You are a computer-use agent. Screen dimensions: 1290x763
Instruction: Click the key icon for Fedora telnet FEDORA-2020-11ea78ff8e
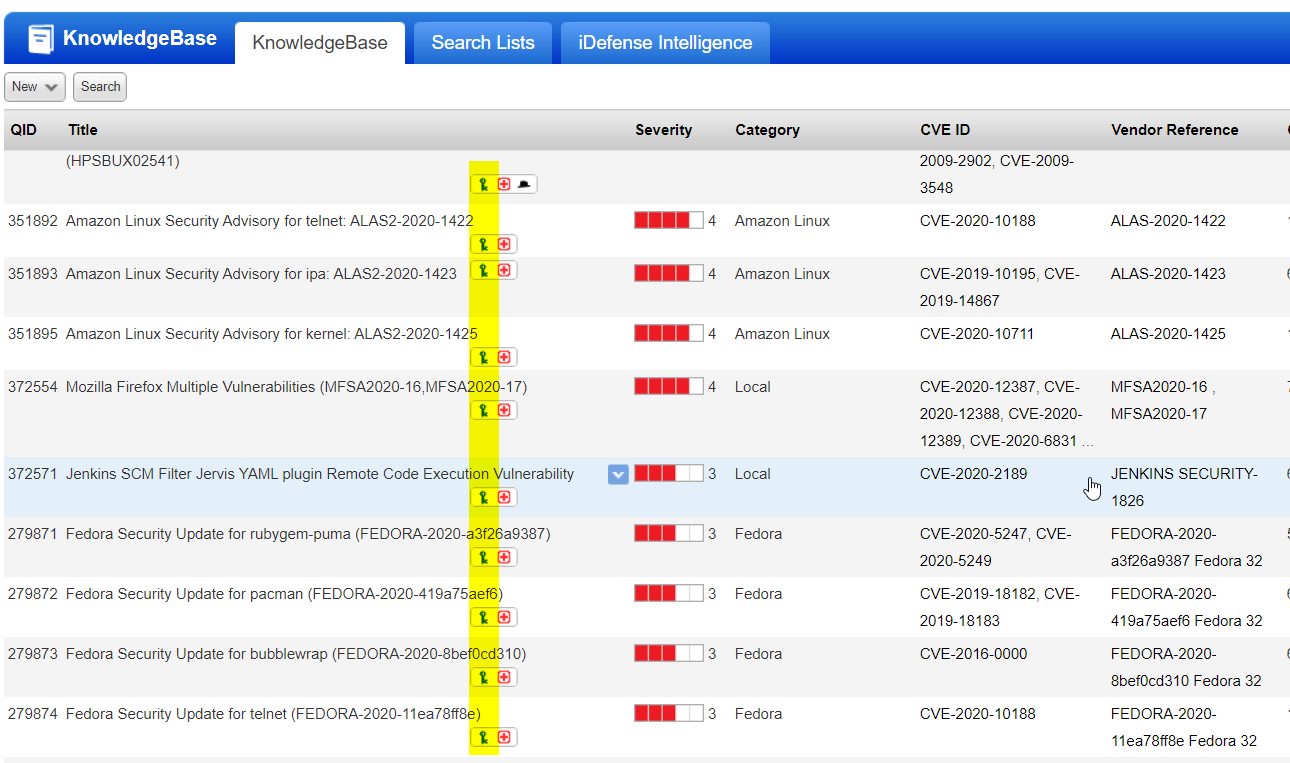[x=482, y=737]
